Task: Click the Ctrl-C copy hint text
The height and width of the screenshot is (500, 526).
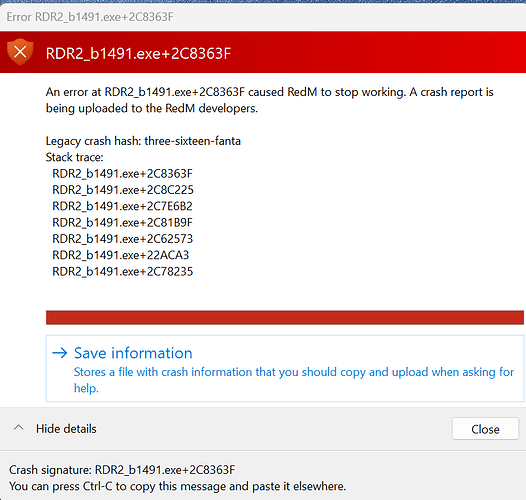Action: [177, 486]
